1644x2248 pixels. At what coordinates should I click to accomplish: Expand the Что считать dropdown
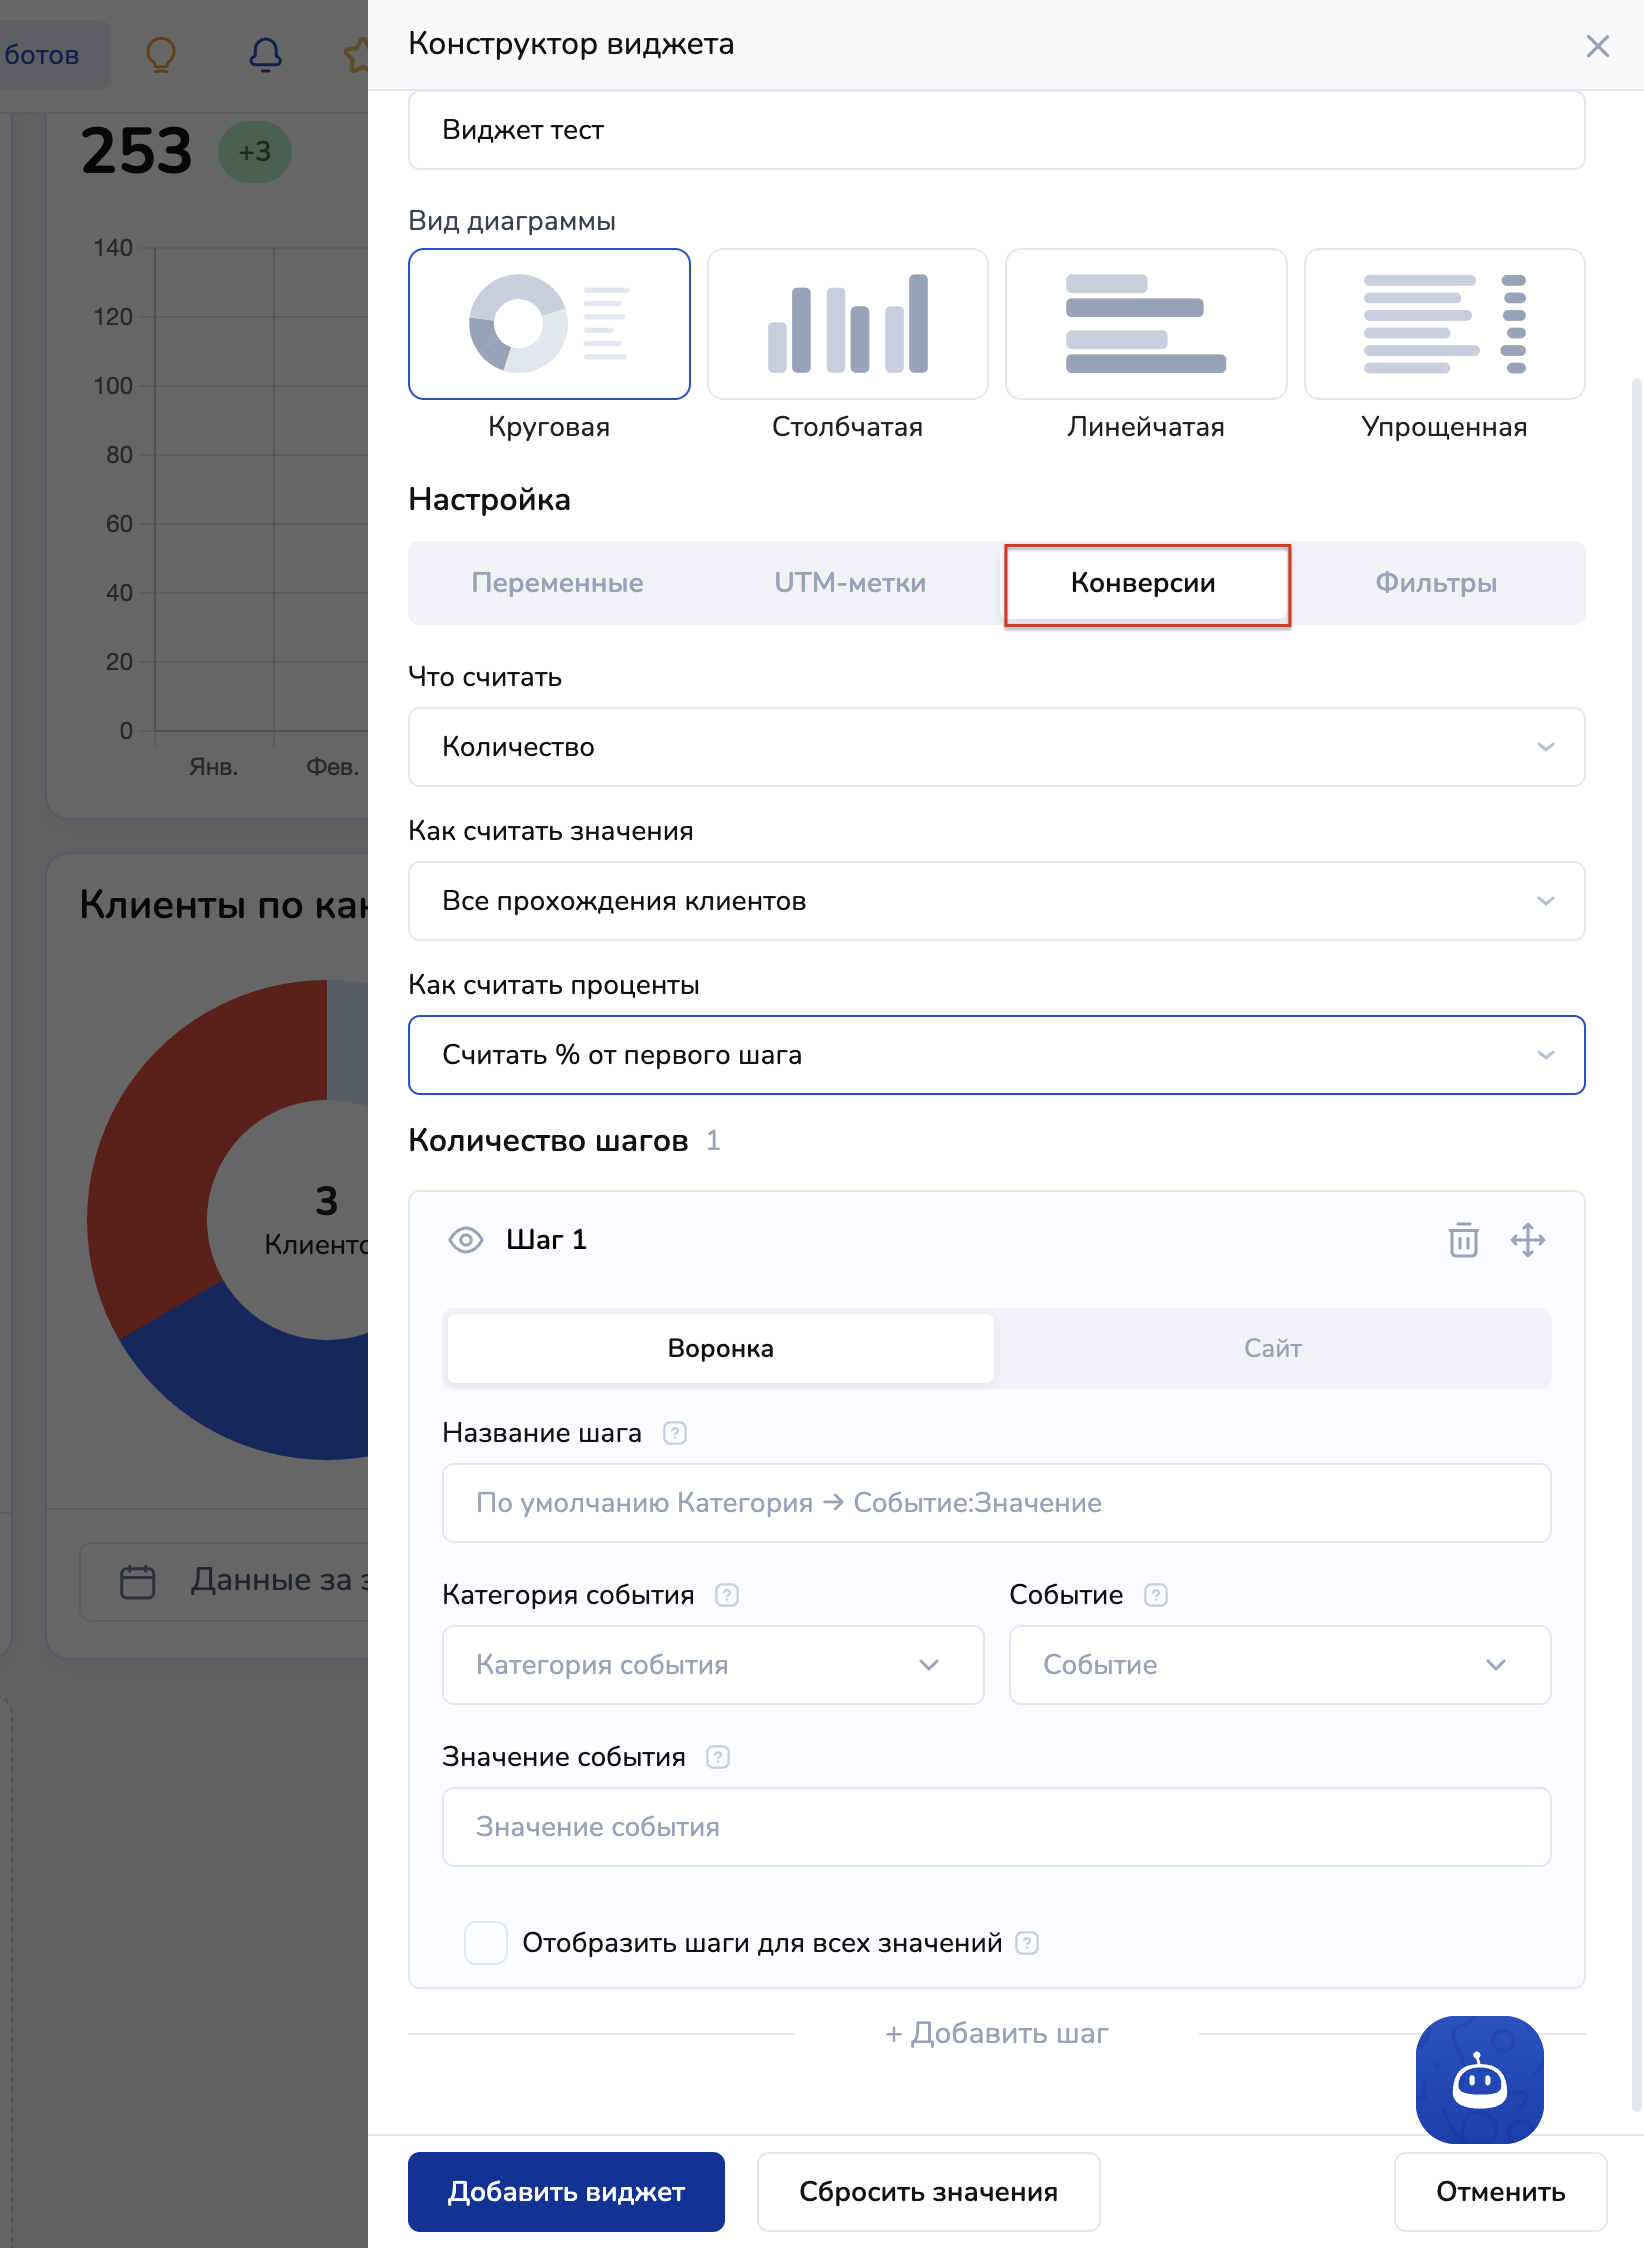coord(996,747)
